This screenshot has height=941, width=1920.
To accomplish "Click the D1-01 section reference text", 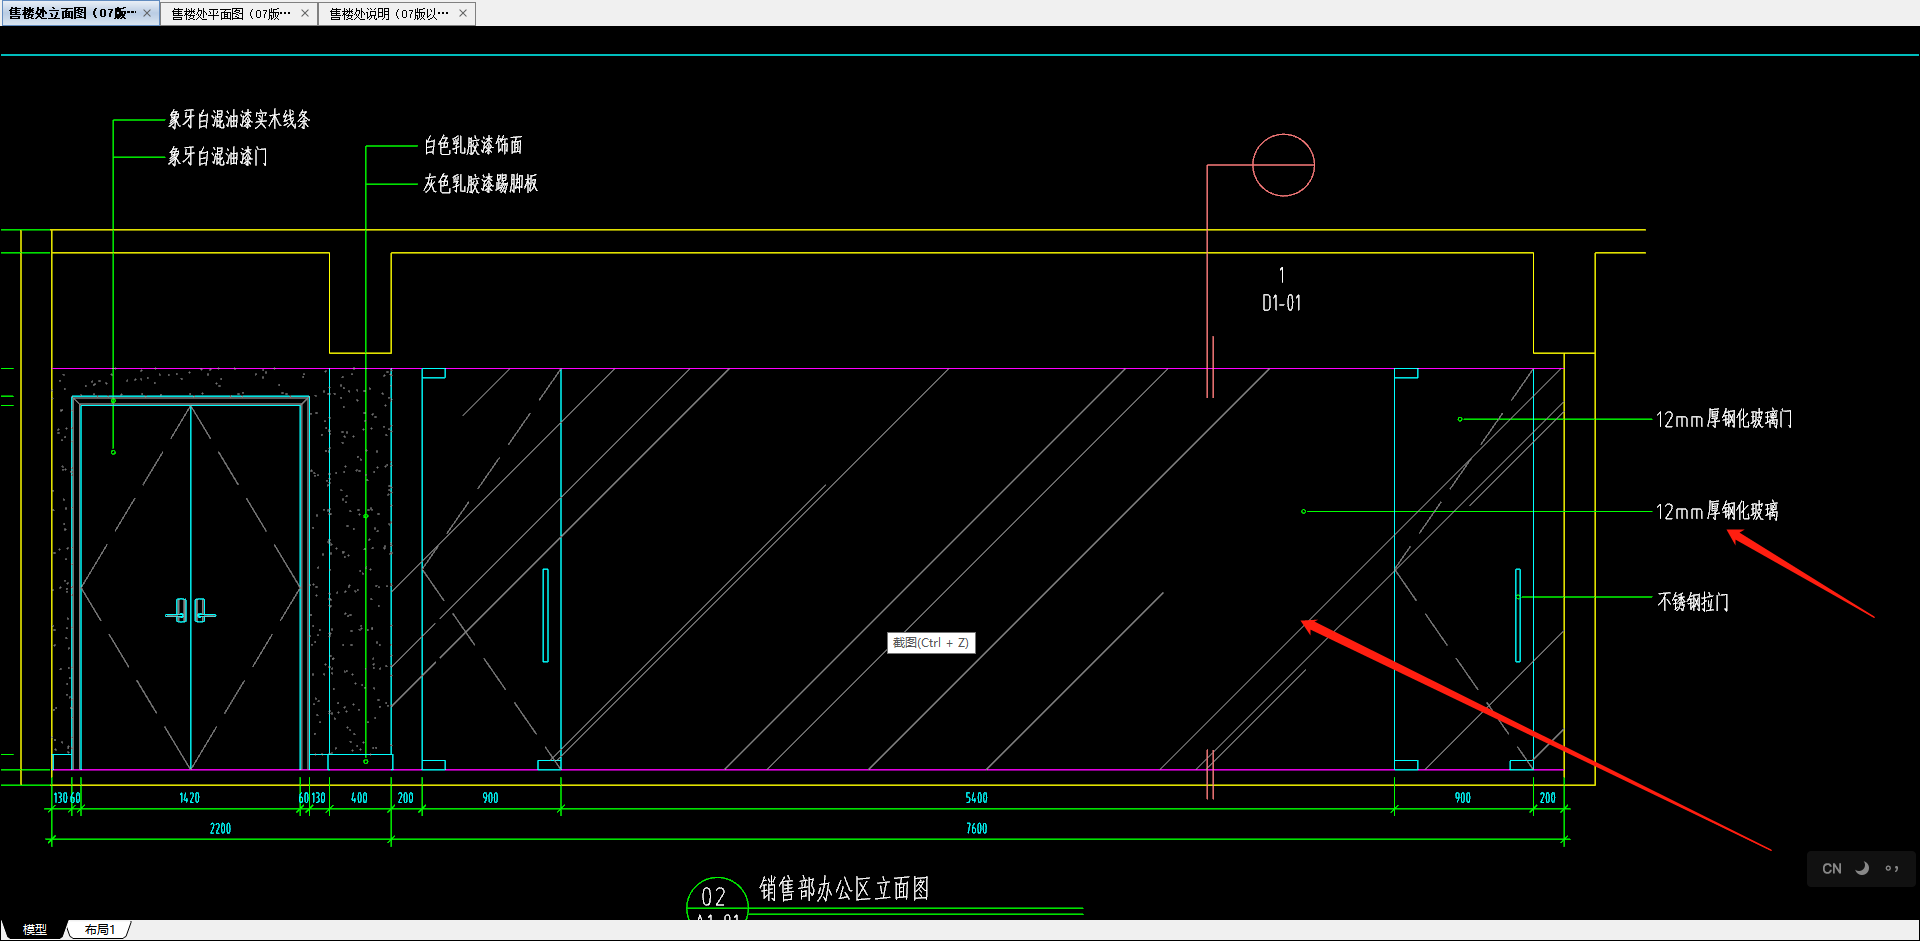I will click(1281, 303).
